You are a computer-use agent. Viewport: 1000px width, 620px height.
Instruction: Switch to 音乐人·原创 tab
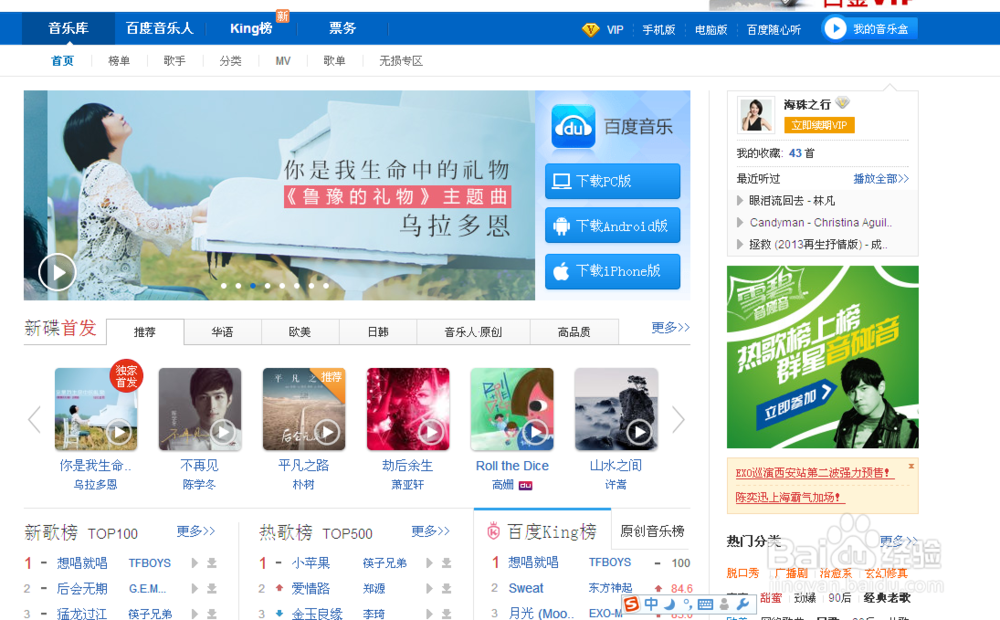coord(473,332)
